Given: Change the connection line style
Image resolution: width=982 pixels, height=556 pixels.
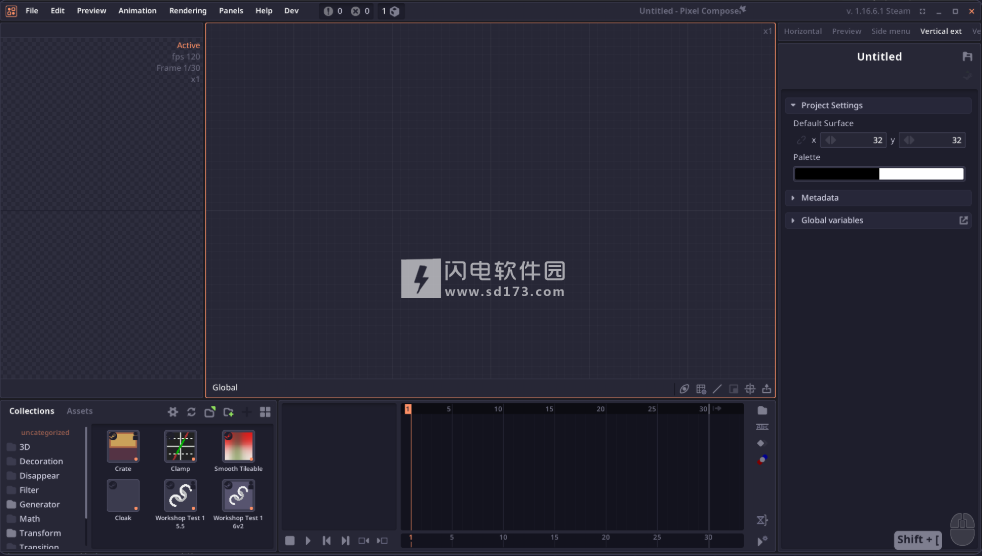Looking at the screenshot, I should tap(717, 389).
